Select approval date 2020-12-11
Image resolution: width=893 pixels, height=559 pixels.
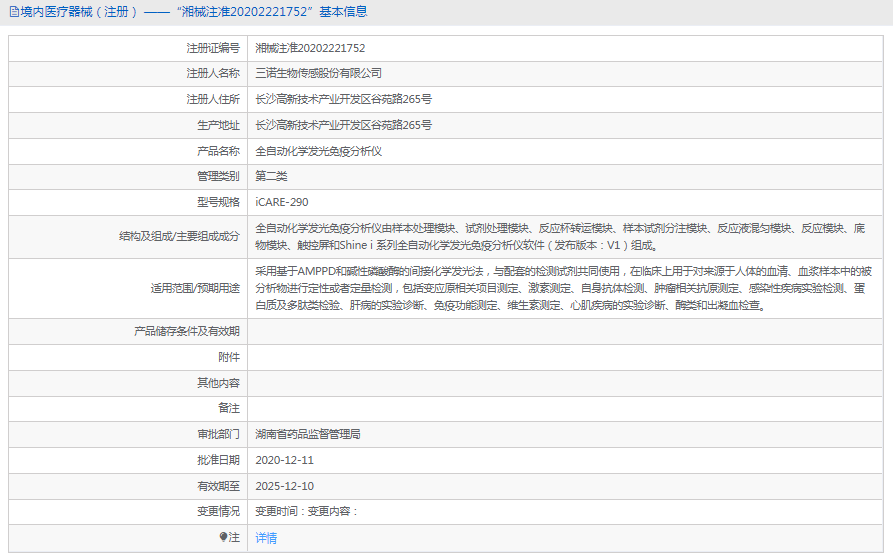(285, 460)
